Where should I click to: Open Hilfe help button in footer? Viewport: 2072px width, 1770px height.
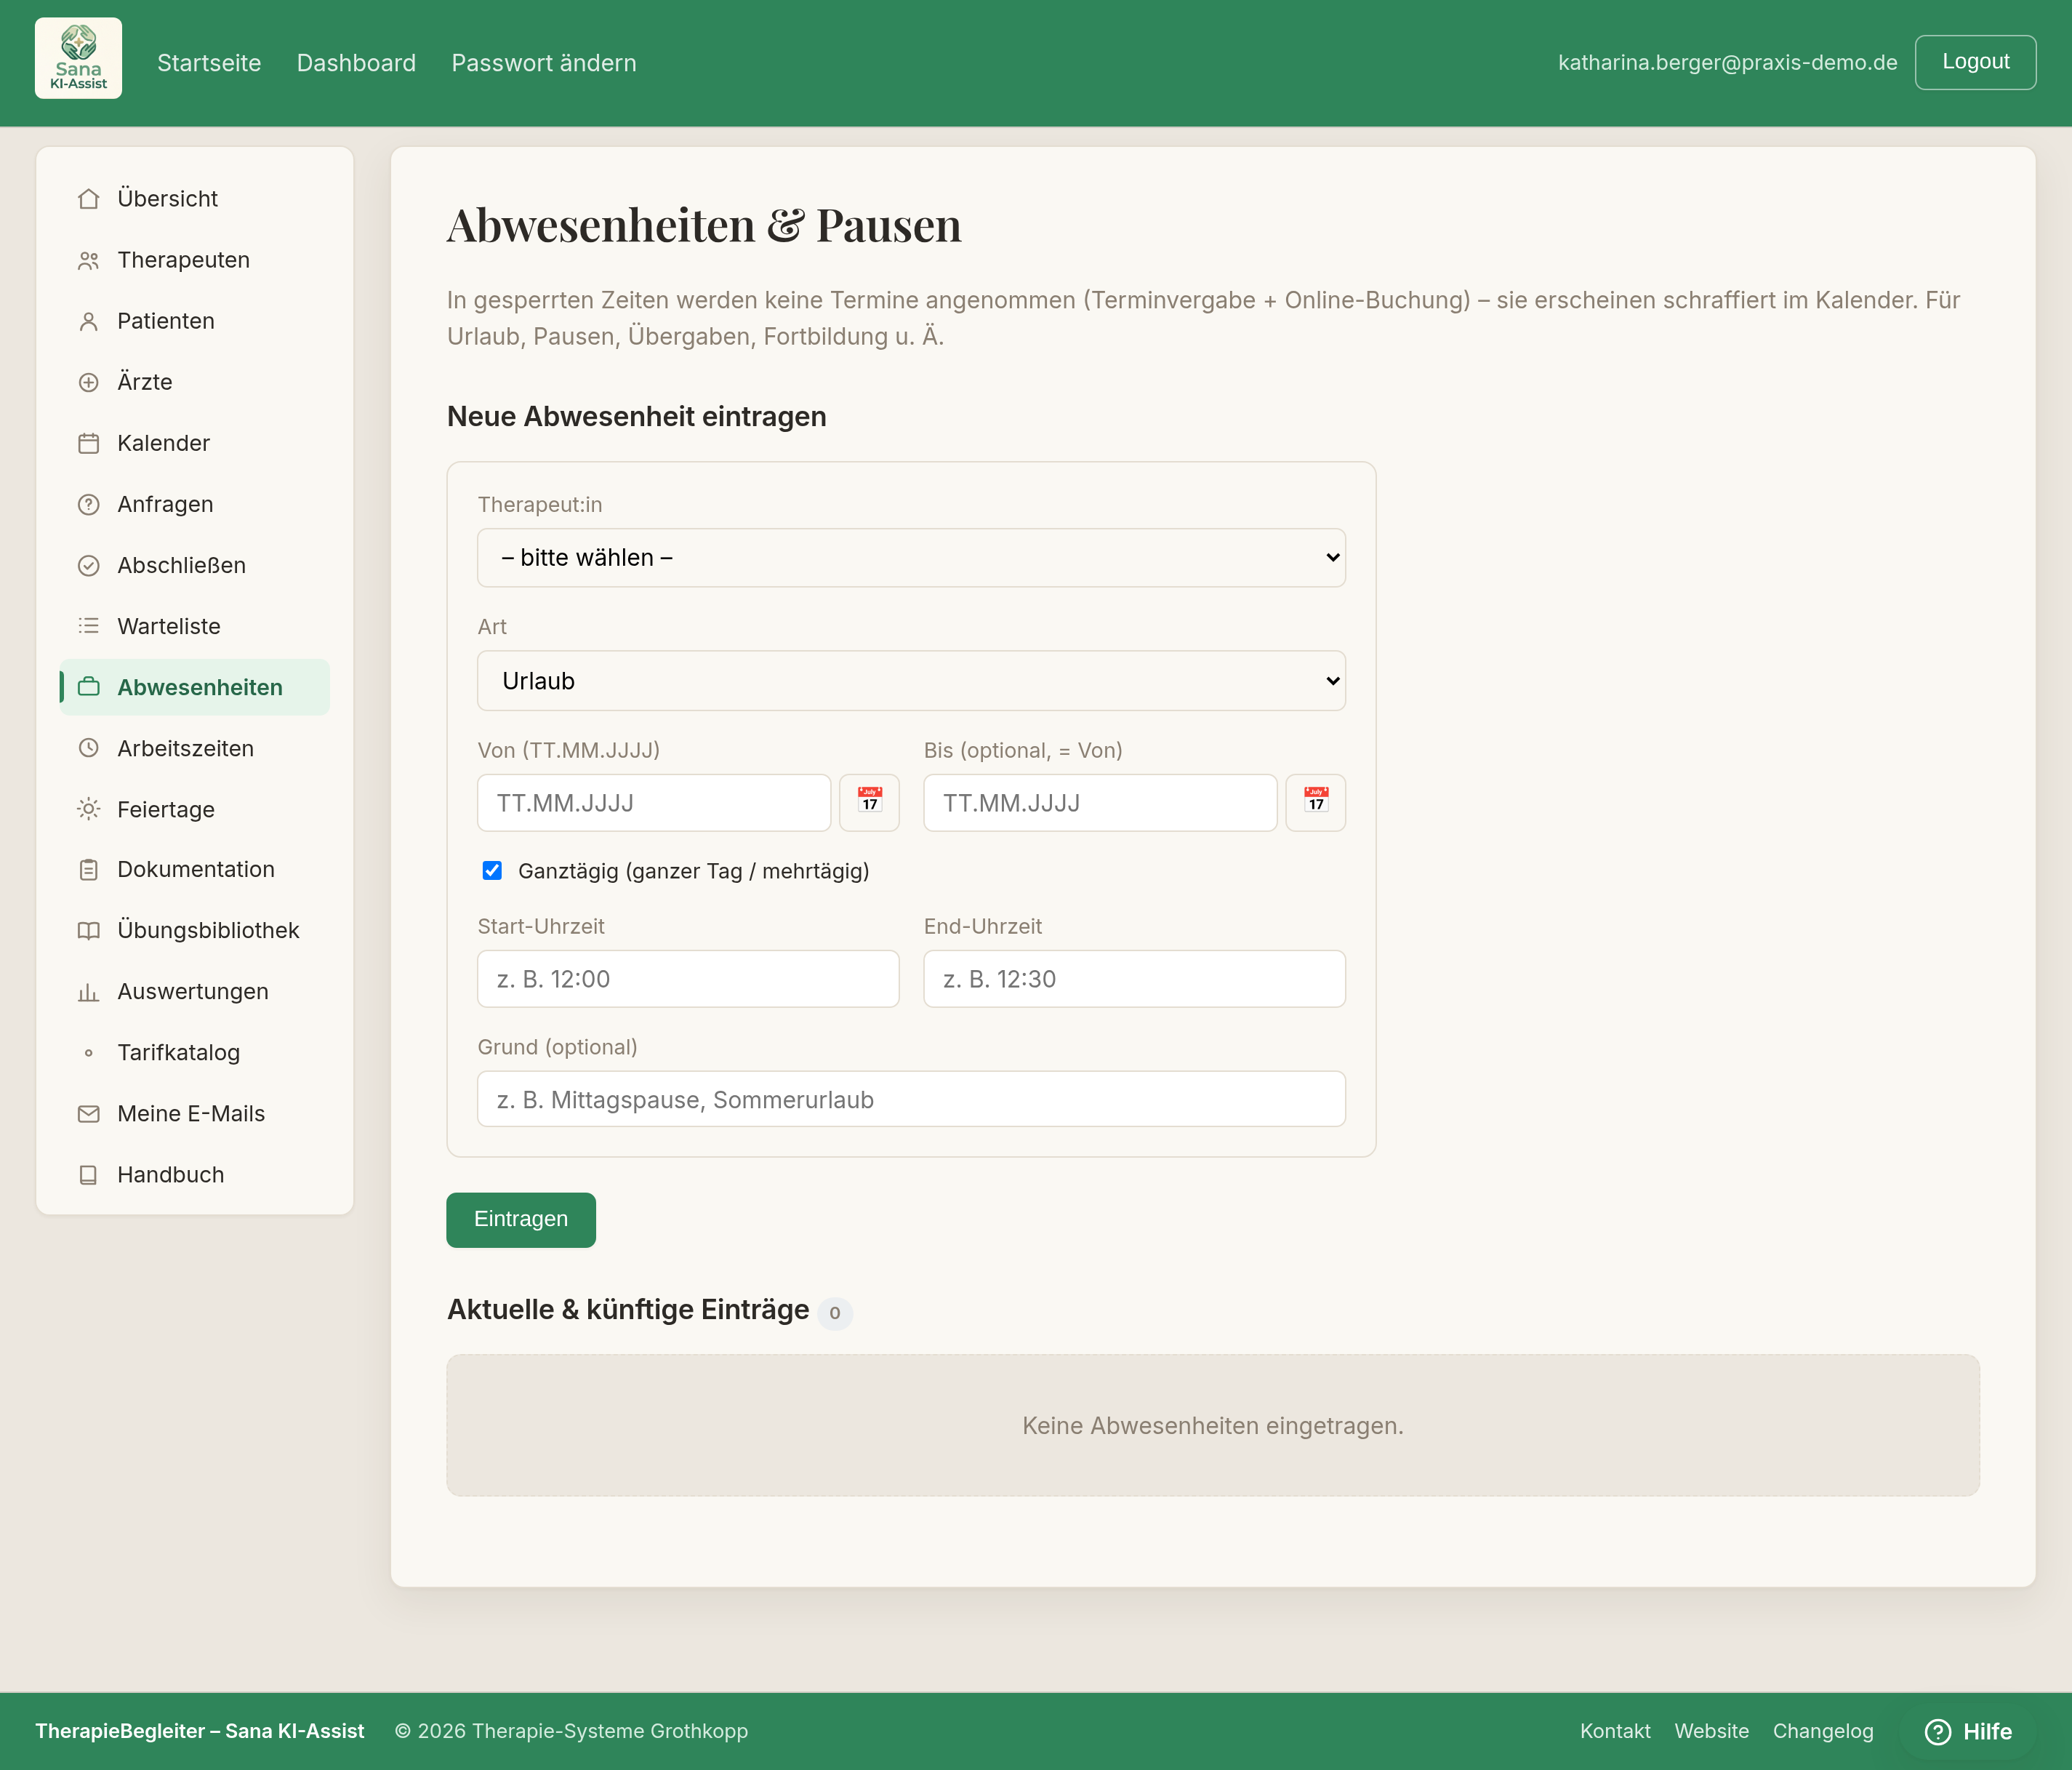click(1968, 1731)
